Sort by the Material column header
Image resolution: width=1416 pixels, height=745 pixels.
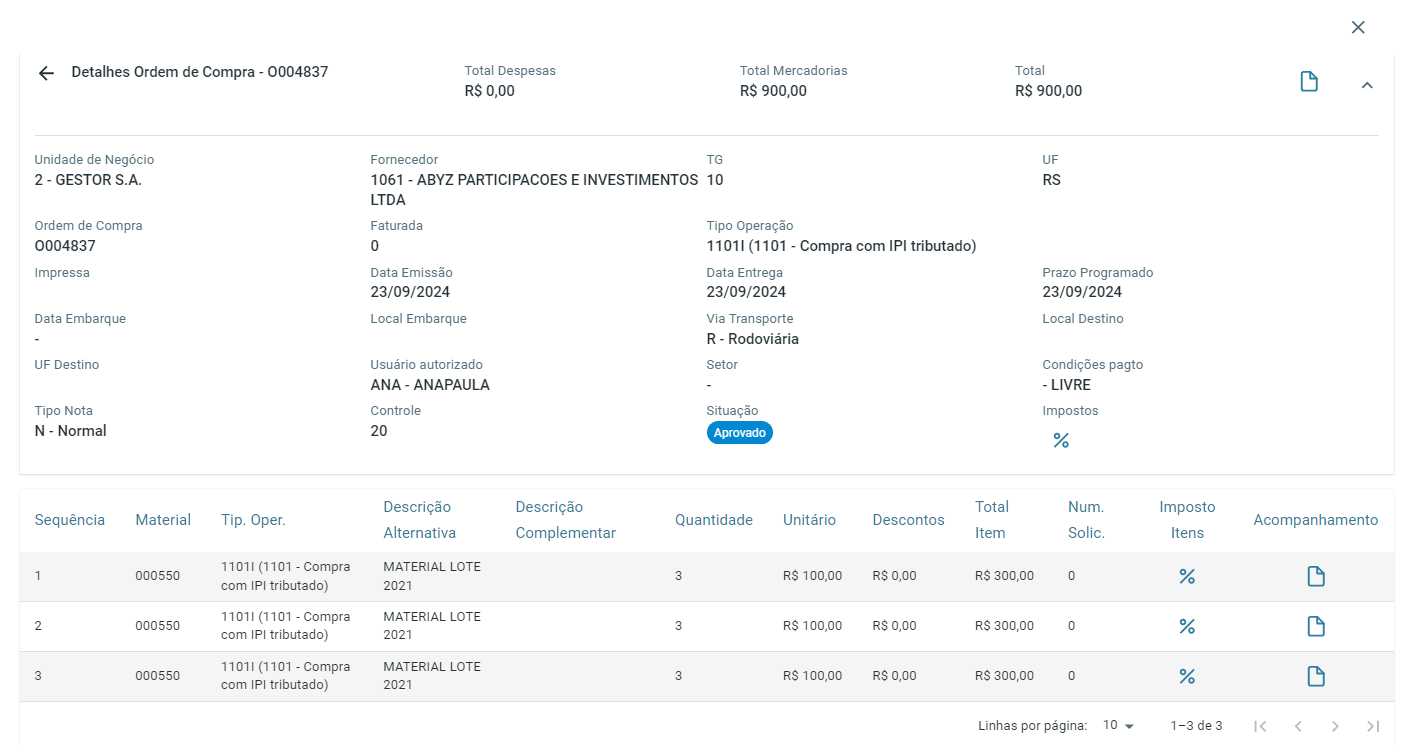[x=163, y=520]
